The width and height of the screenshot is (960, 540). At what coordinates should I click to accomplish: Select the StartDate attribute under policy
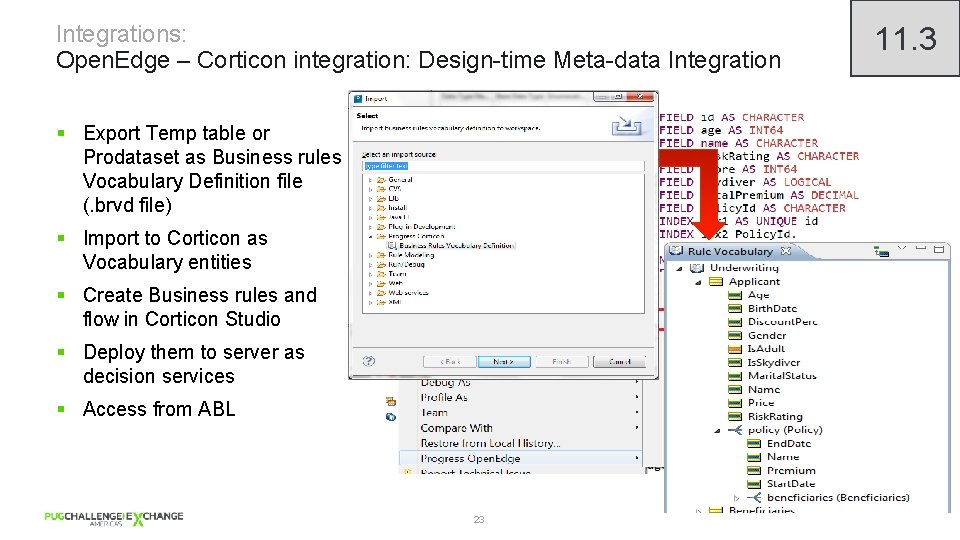click(790, 484)
